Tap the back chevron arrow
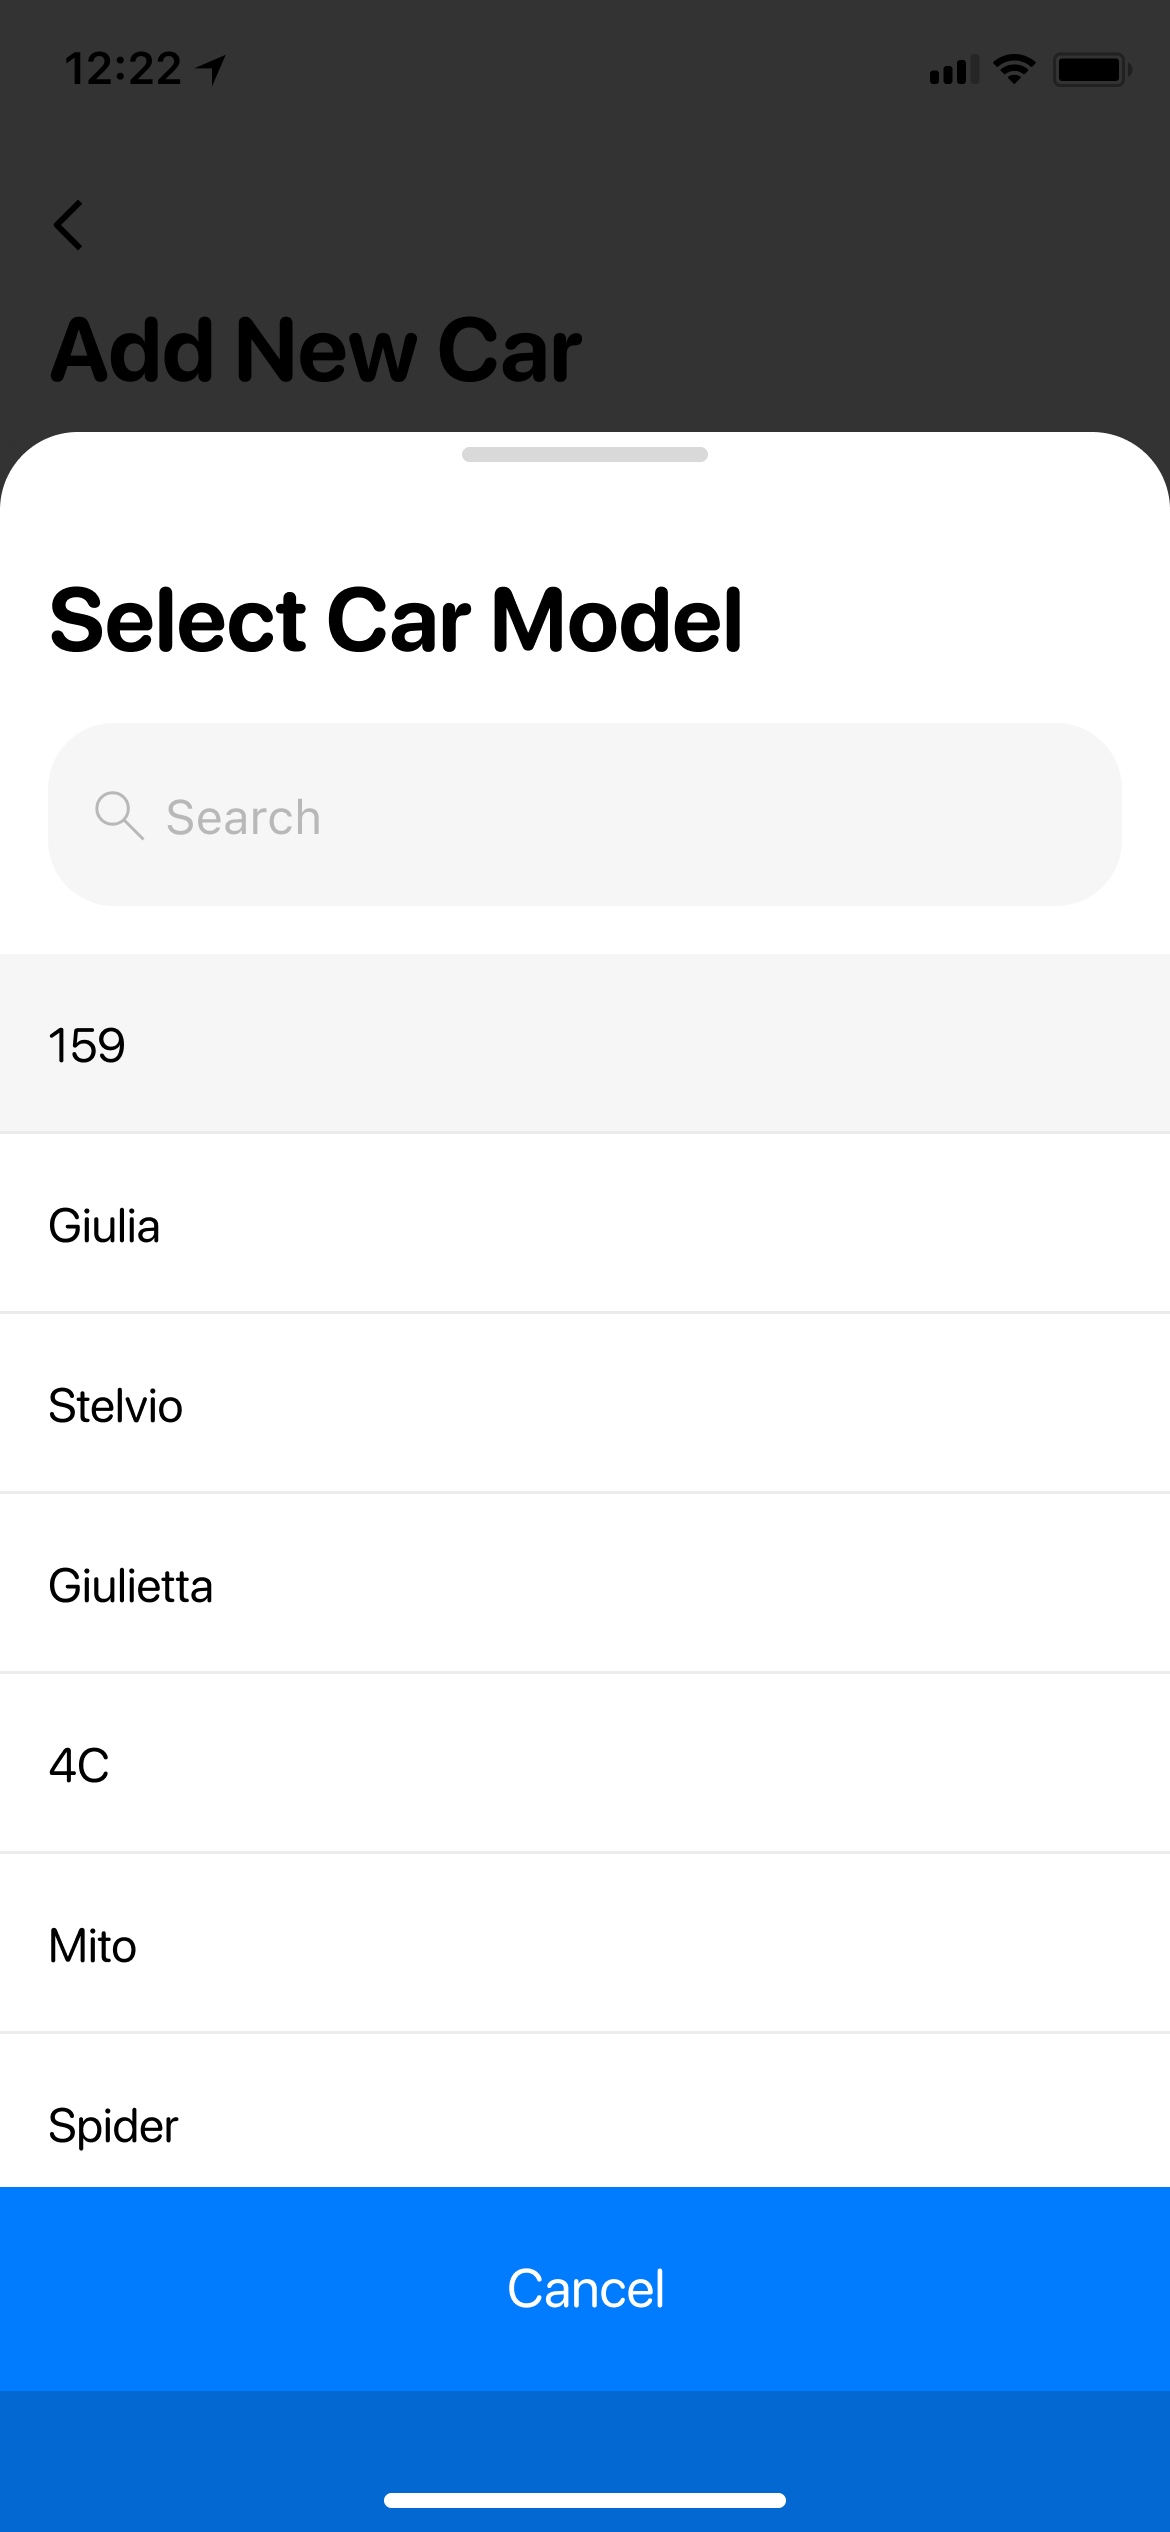Image resolution: width=1170 pixels, height=2532 pixels. (68, 224)
